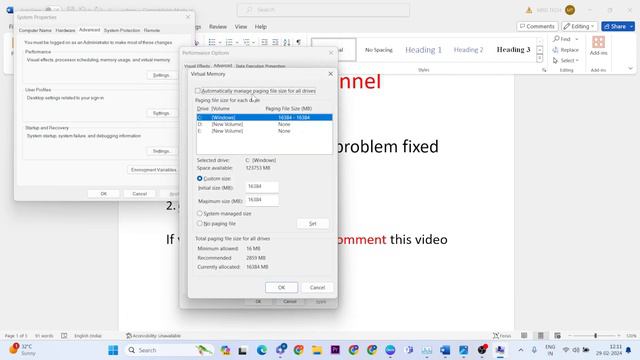The width and height of the screenshot is (640, 360).
Task: Click Accessibility Unavailable in status bar
Action: pyautogui.click(x=153, y=336)
